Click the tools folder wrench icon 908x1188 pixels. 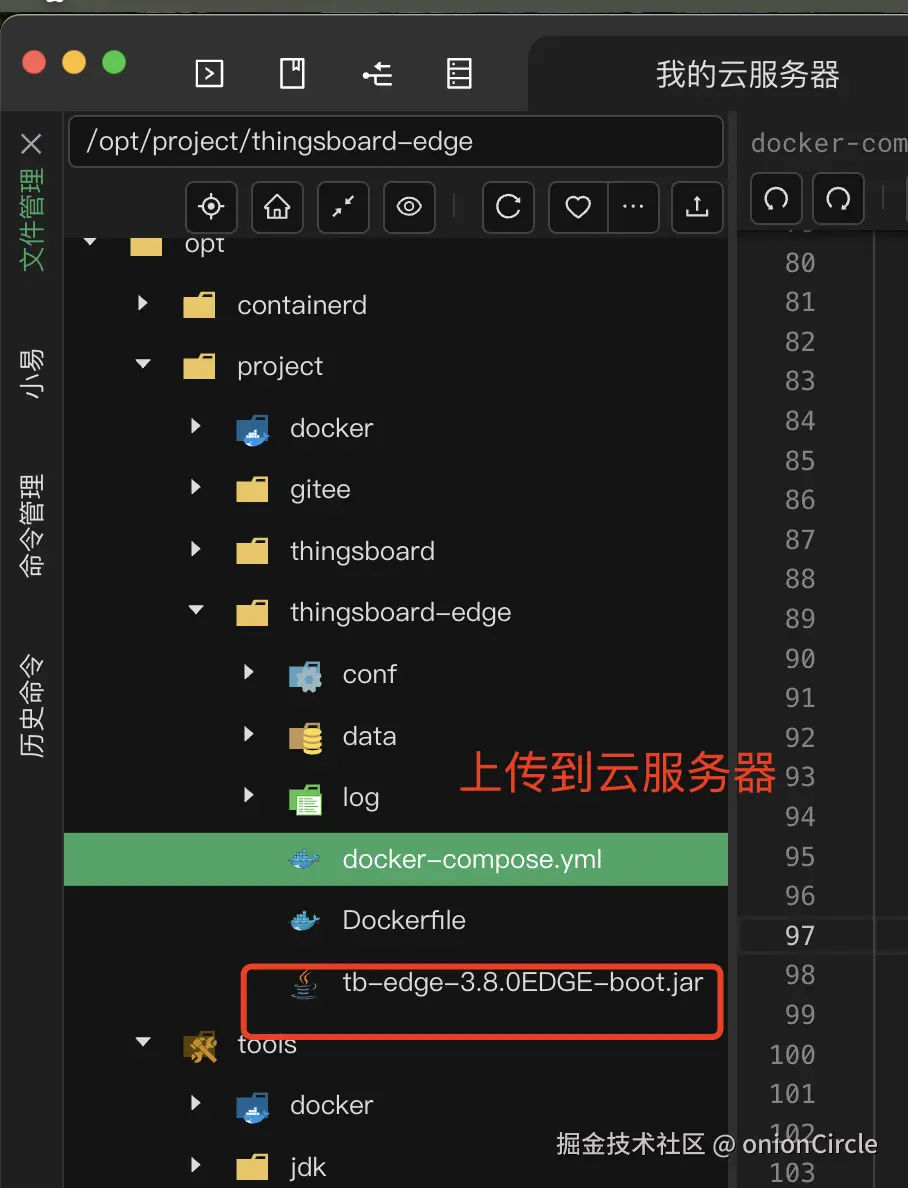pyautogui.click(x=200, y=1046)
